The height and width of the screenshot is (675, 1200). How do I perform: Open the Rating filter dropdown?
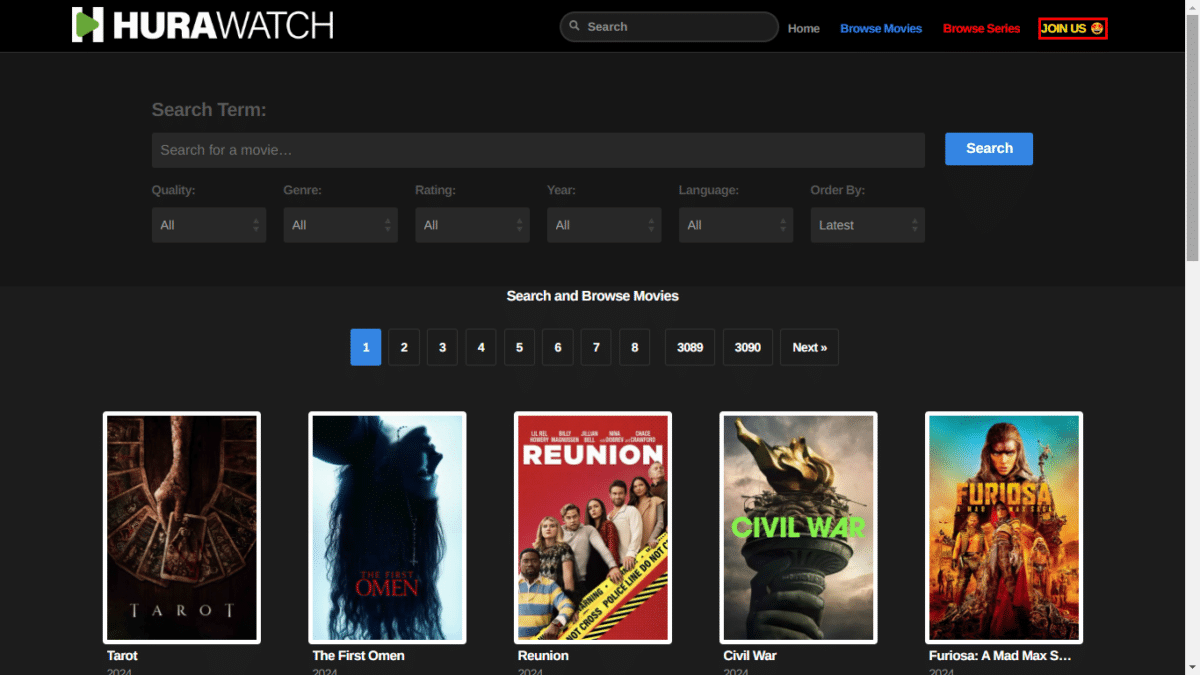point(472,225)
